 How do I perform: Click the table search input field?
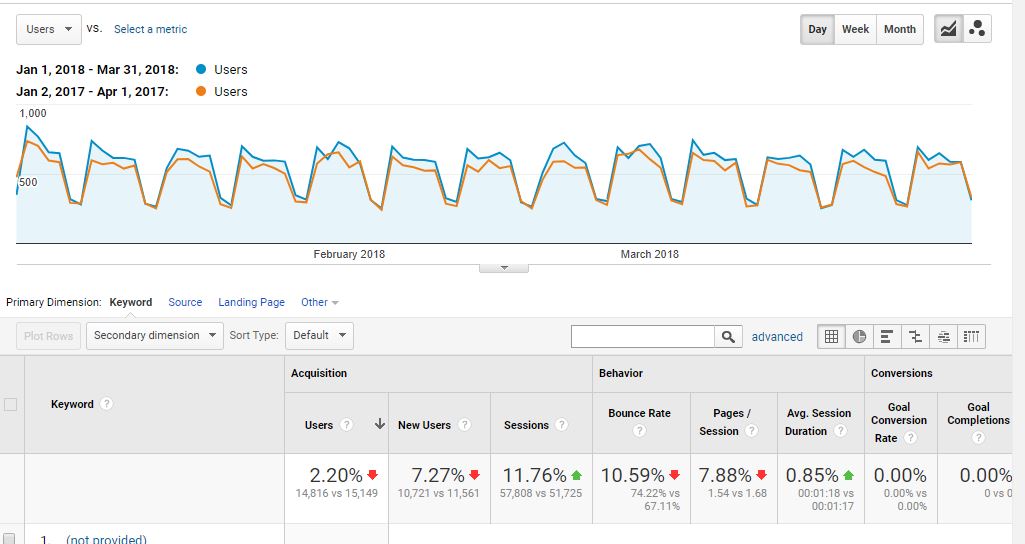643,337
